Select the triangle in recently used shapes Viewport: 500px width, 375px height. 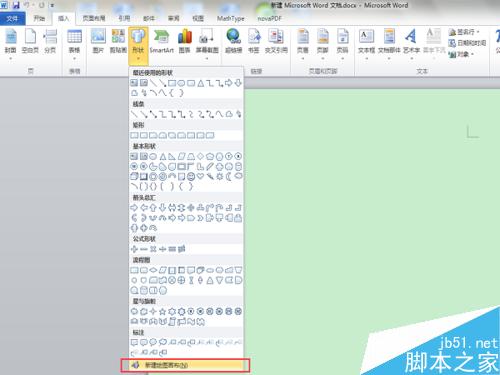coord(200,83)
